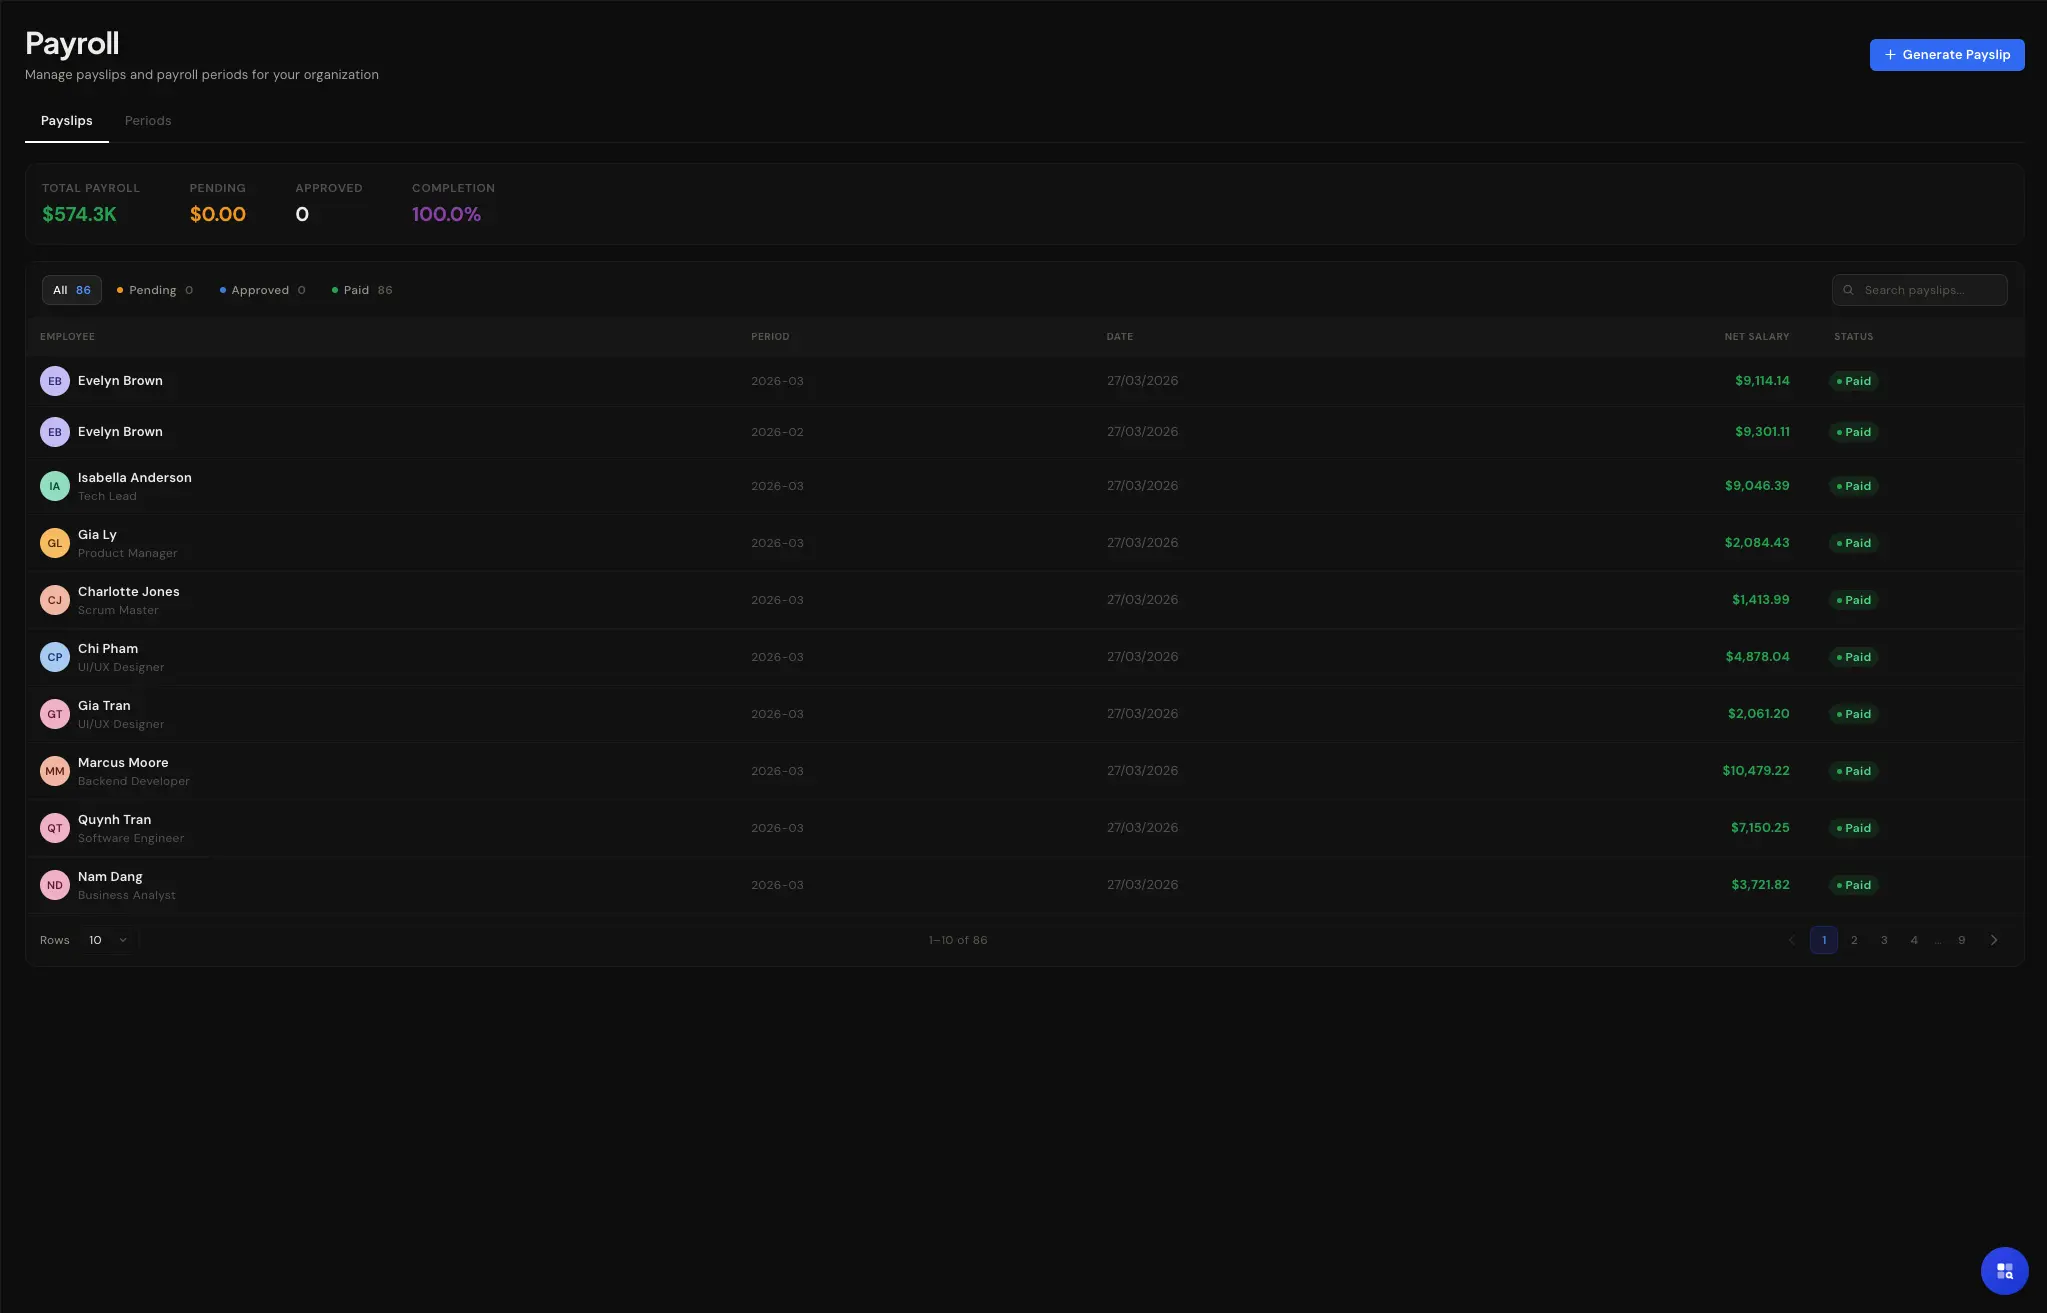Switch to the Periods tab

coord(148,121)
